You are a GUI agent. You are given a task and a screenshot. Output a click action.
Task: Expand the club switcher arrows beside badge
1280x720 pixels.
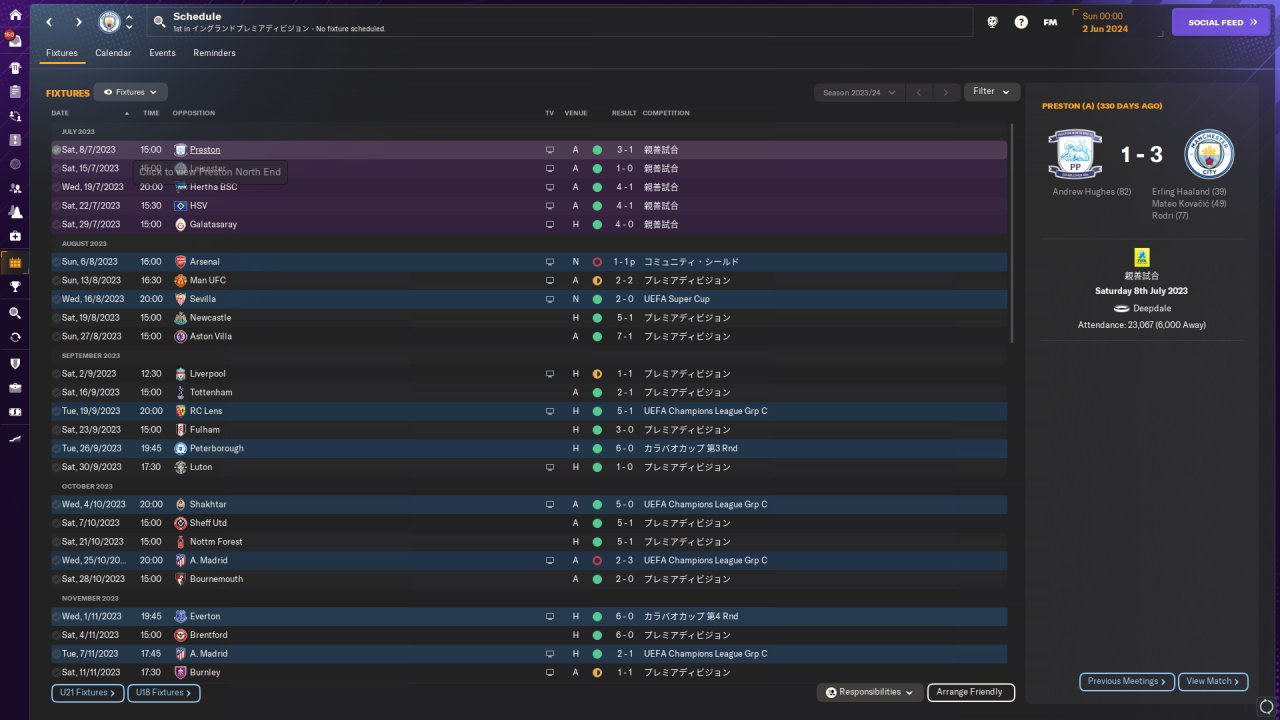129,22
